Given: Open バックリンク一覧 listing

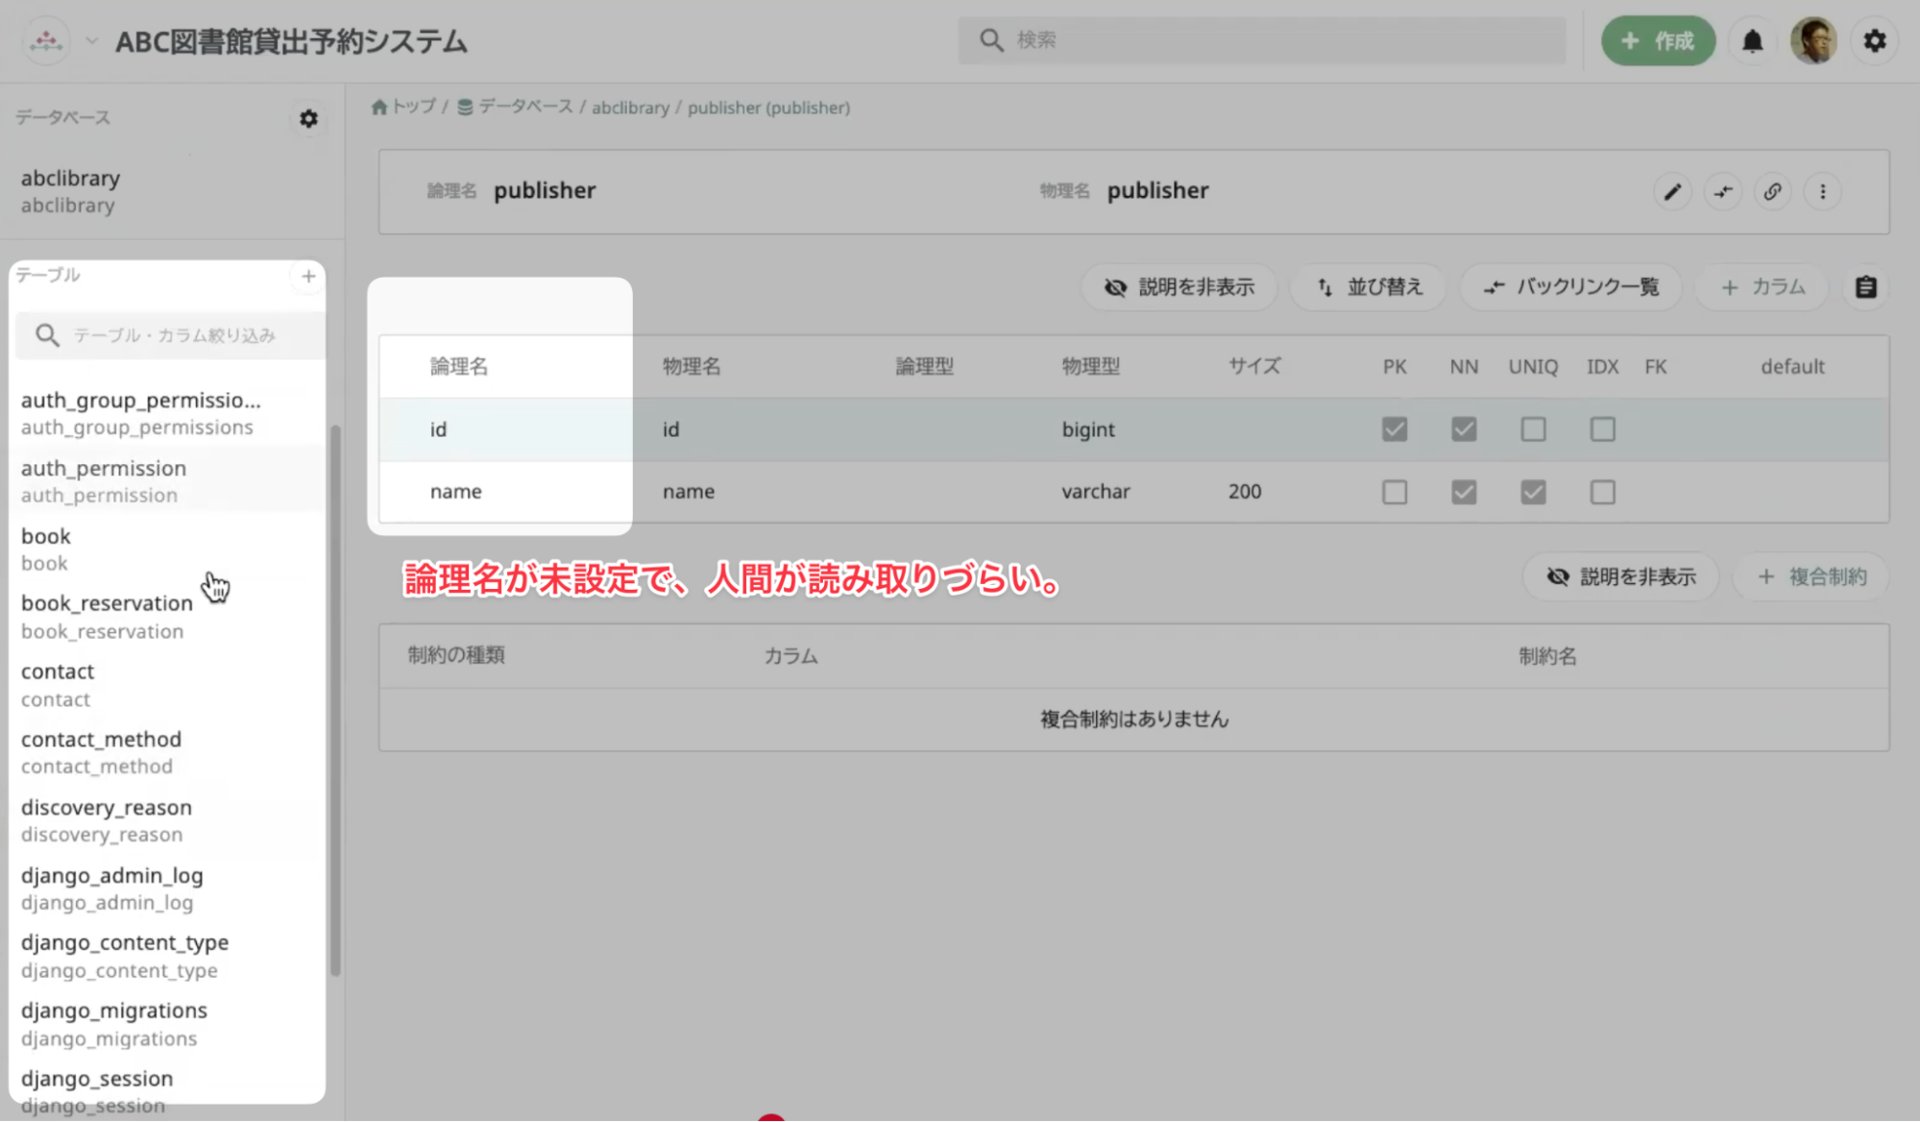Looking at the screenshot, I should click(x=1570, y=287).
